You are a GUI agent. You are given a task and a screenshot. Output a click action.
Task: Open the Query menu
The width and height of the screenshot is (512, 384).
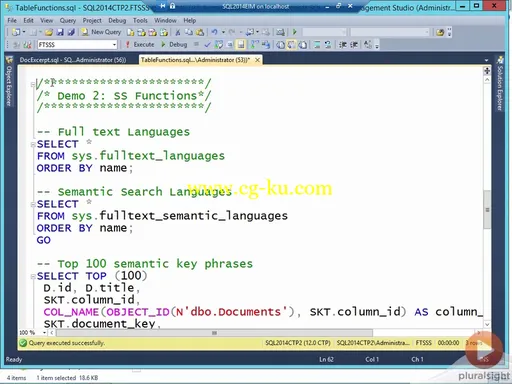click(68, 20)
